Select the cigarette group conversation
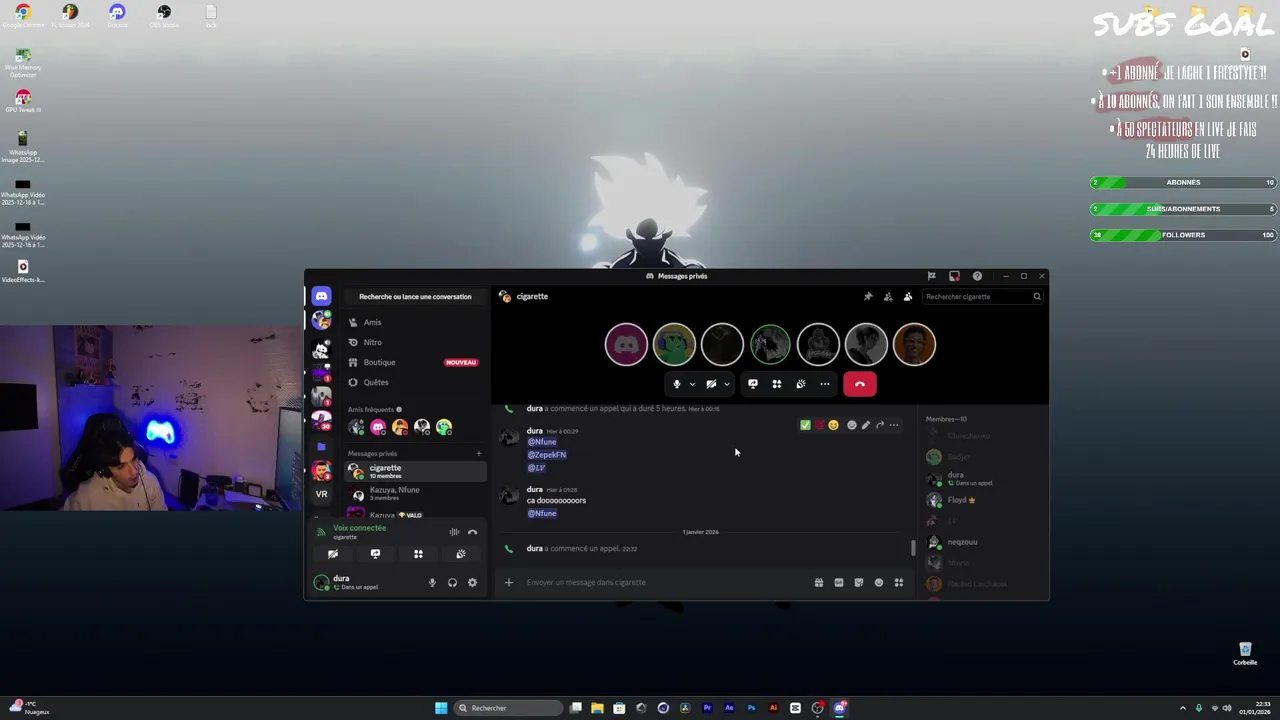 point(413,471)
